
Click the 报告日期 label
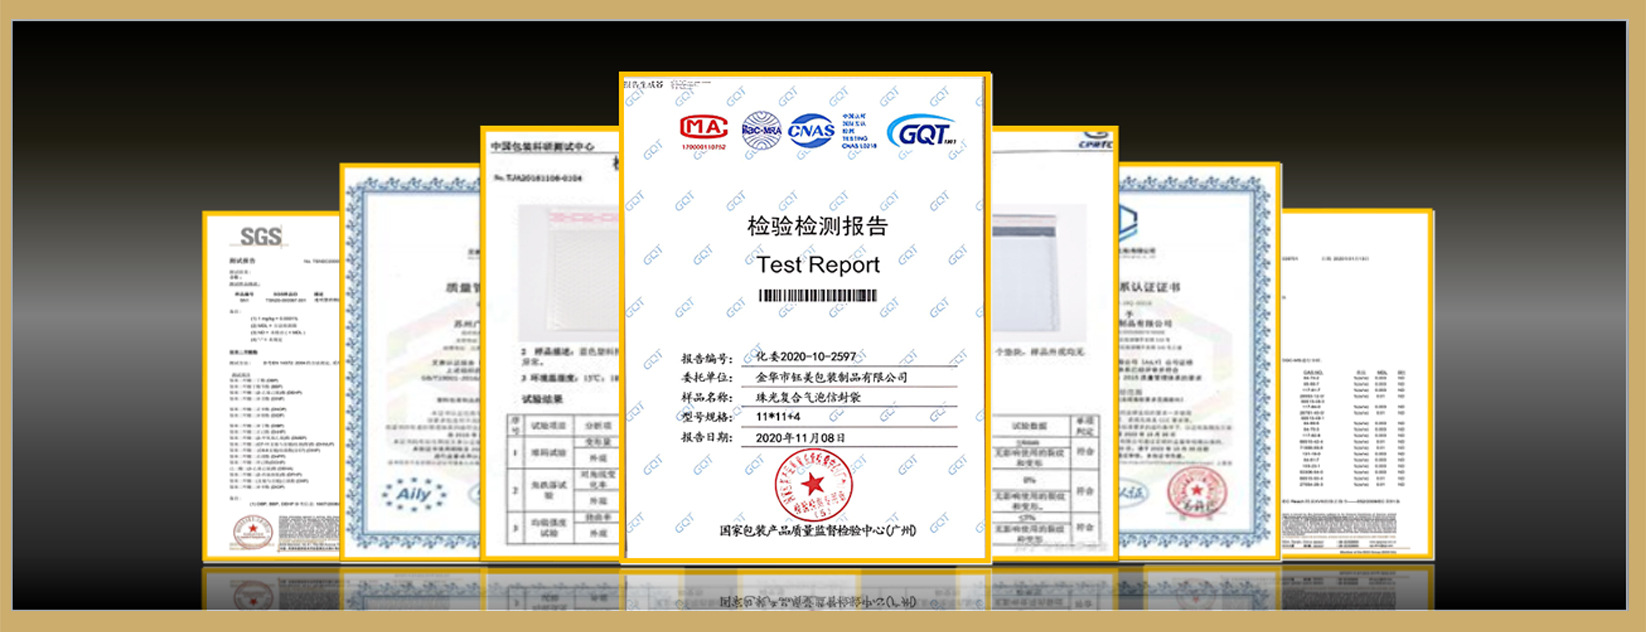coord(707,438)
